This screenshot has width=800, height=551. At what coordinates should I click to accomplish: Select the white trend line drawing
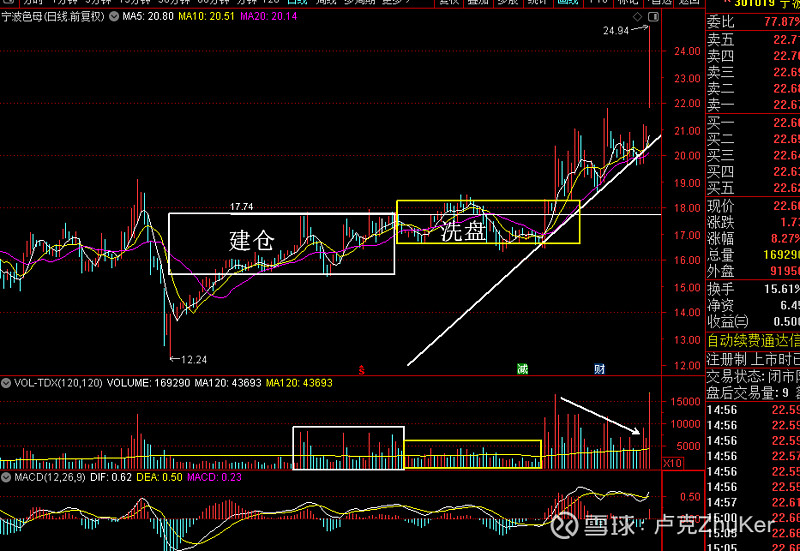point(534,251)
